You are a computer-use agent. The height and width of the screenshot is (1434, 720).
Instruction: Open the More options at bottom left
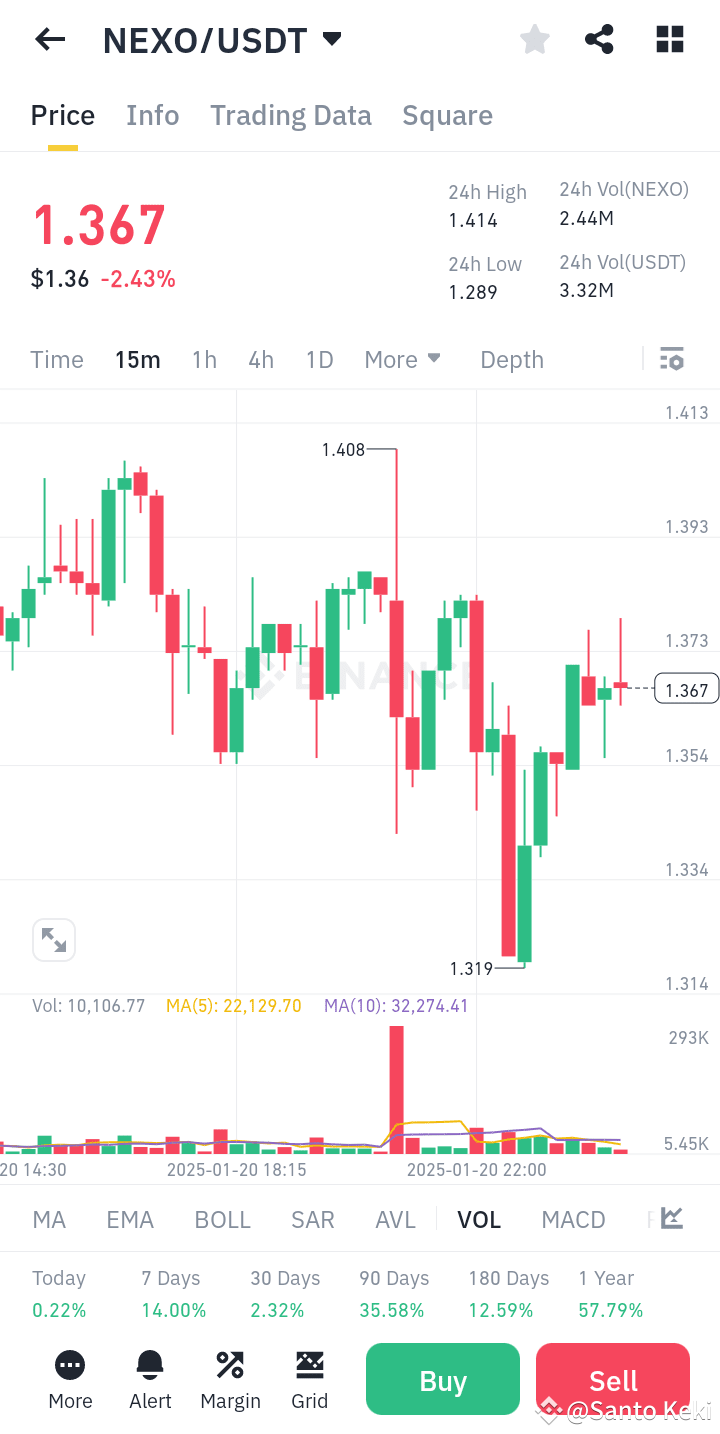point(69,1380)
